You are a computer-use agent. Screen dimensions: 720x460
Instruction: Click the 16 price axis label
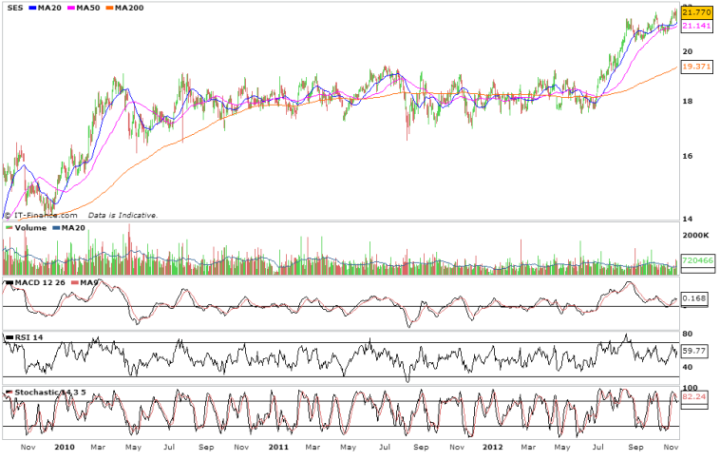click(x=687, y=156)
